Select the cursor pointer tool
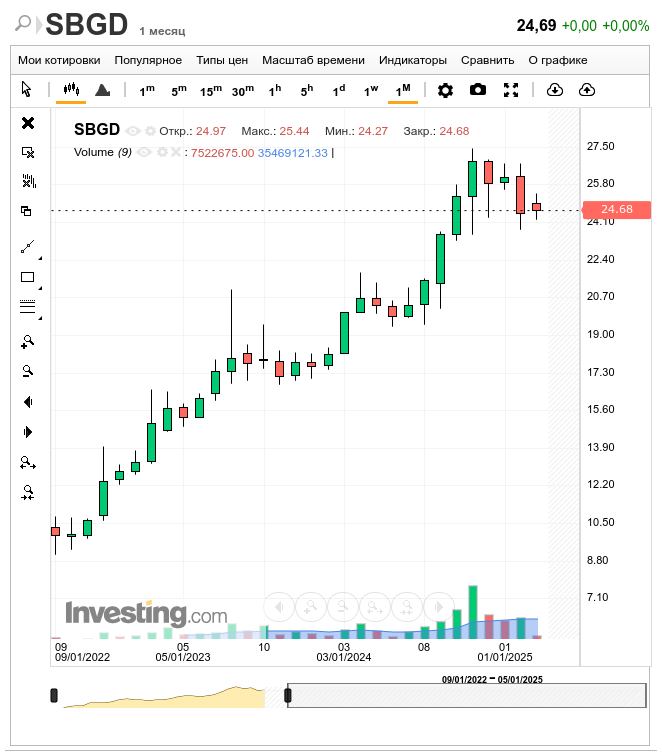 coord(26,89)
